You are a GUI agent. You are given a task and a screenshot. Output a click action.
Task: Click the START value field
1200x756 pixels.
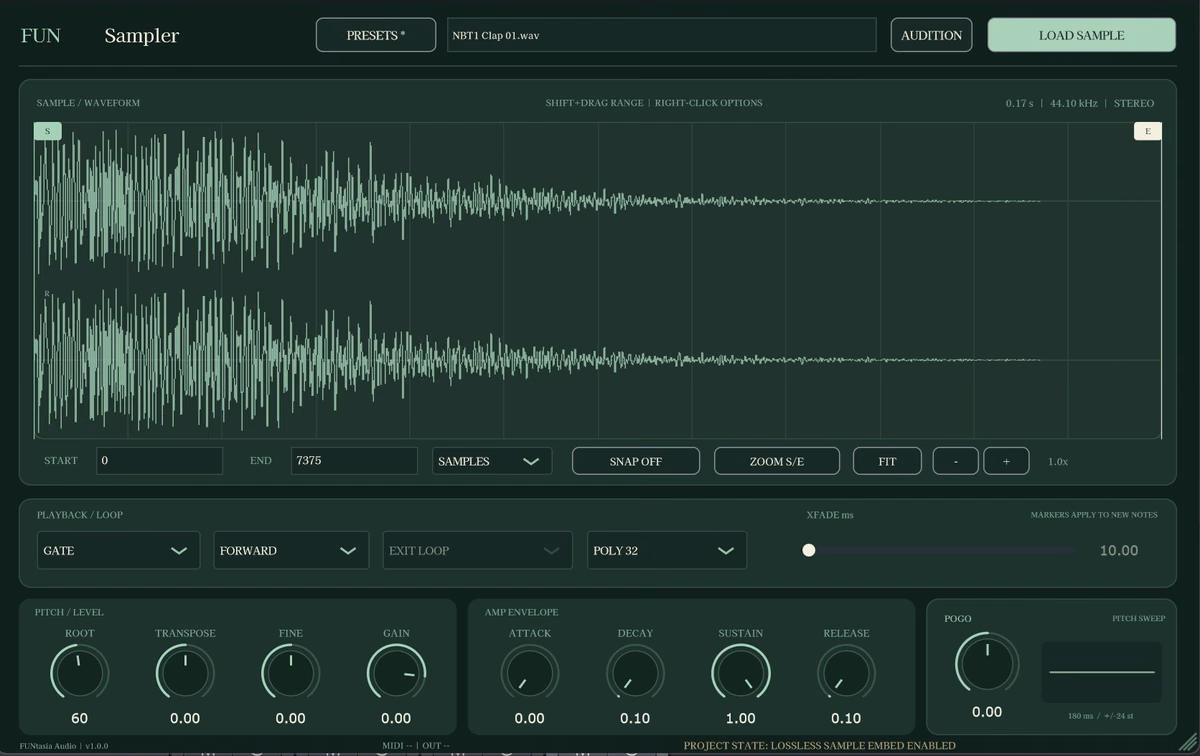[160, 461]
